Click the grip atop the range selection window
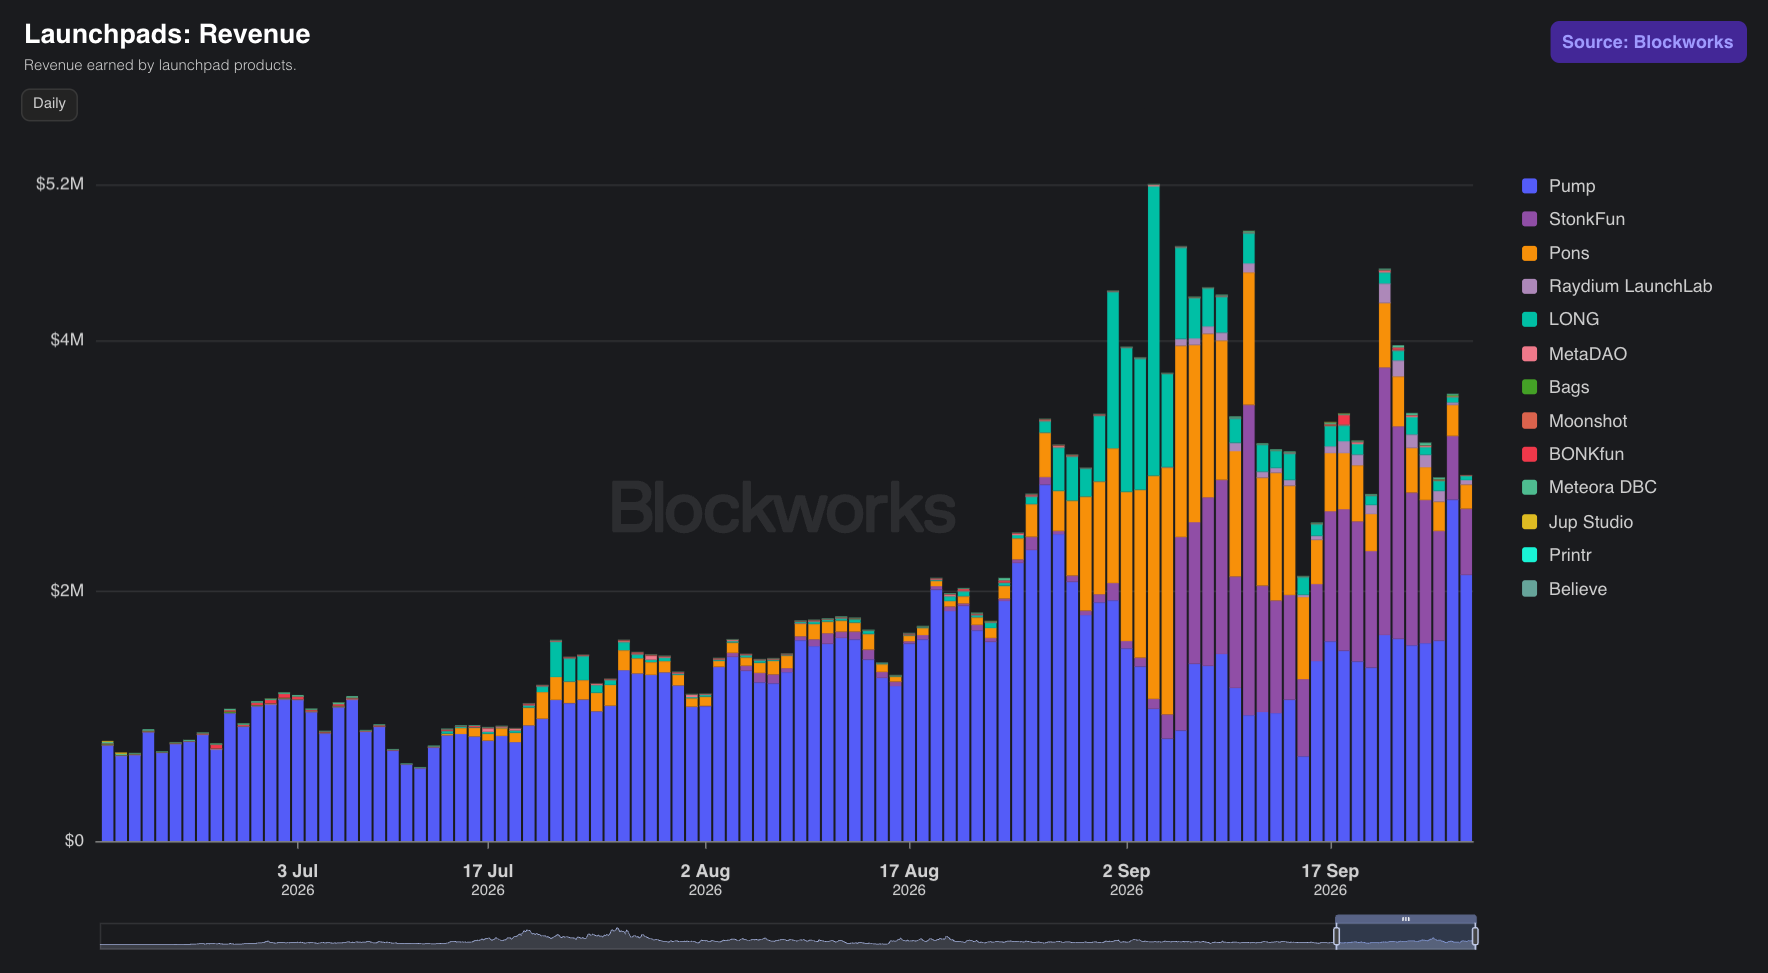Viewport: 1768px width, 973px height. (x=1406, y=919)
